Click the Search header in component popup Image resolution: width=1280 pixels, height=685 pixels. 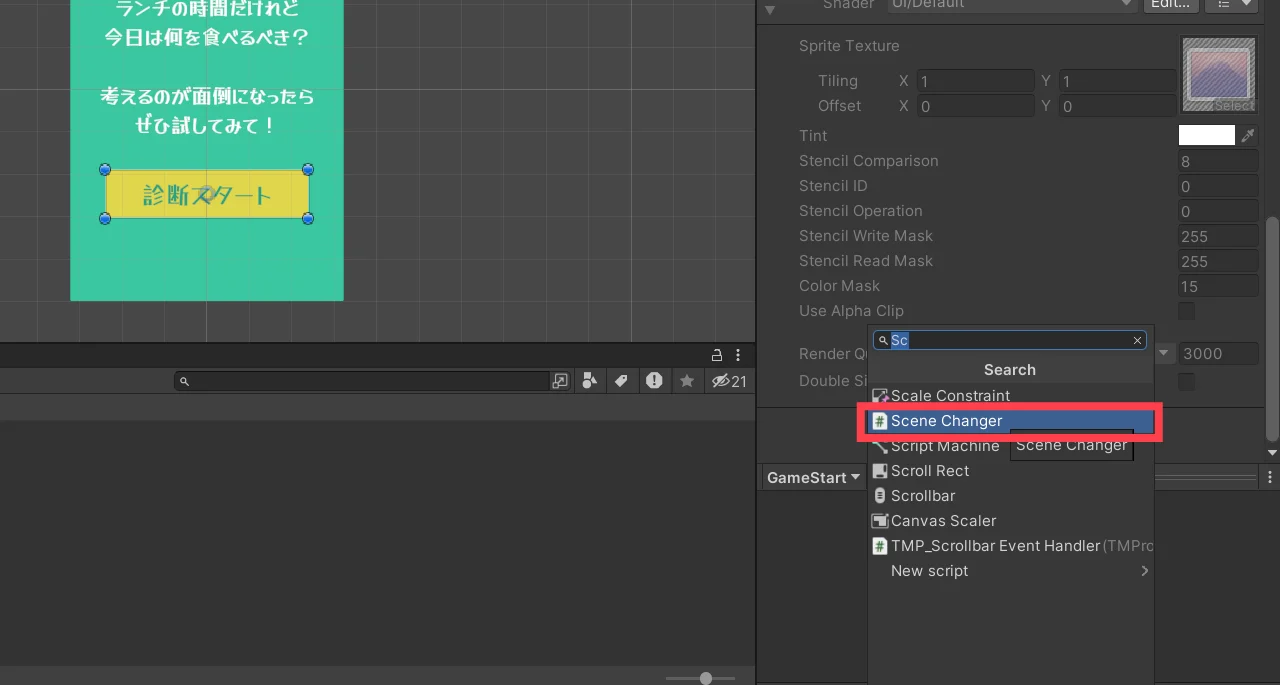click(1010, 370)
